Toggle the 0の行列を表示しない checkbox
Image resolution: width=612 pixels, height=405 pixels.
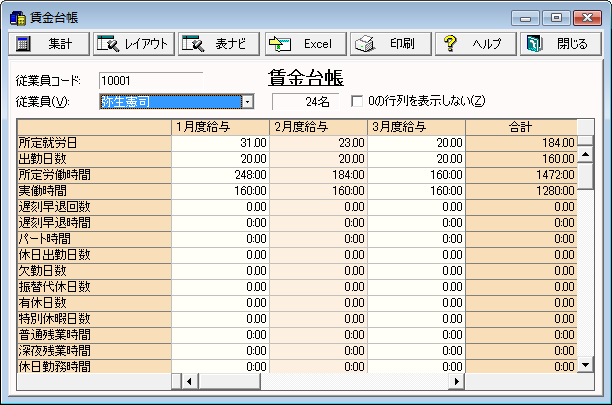(x=357, y=101)
